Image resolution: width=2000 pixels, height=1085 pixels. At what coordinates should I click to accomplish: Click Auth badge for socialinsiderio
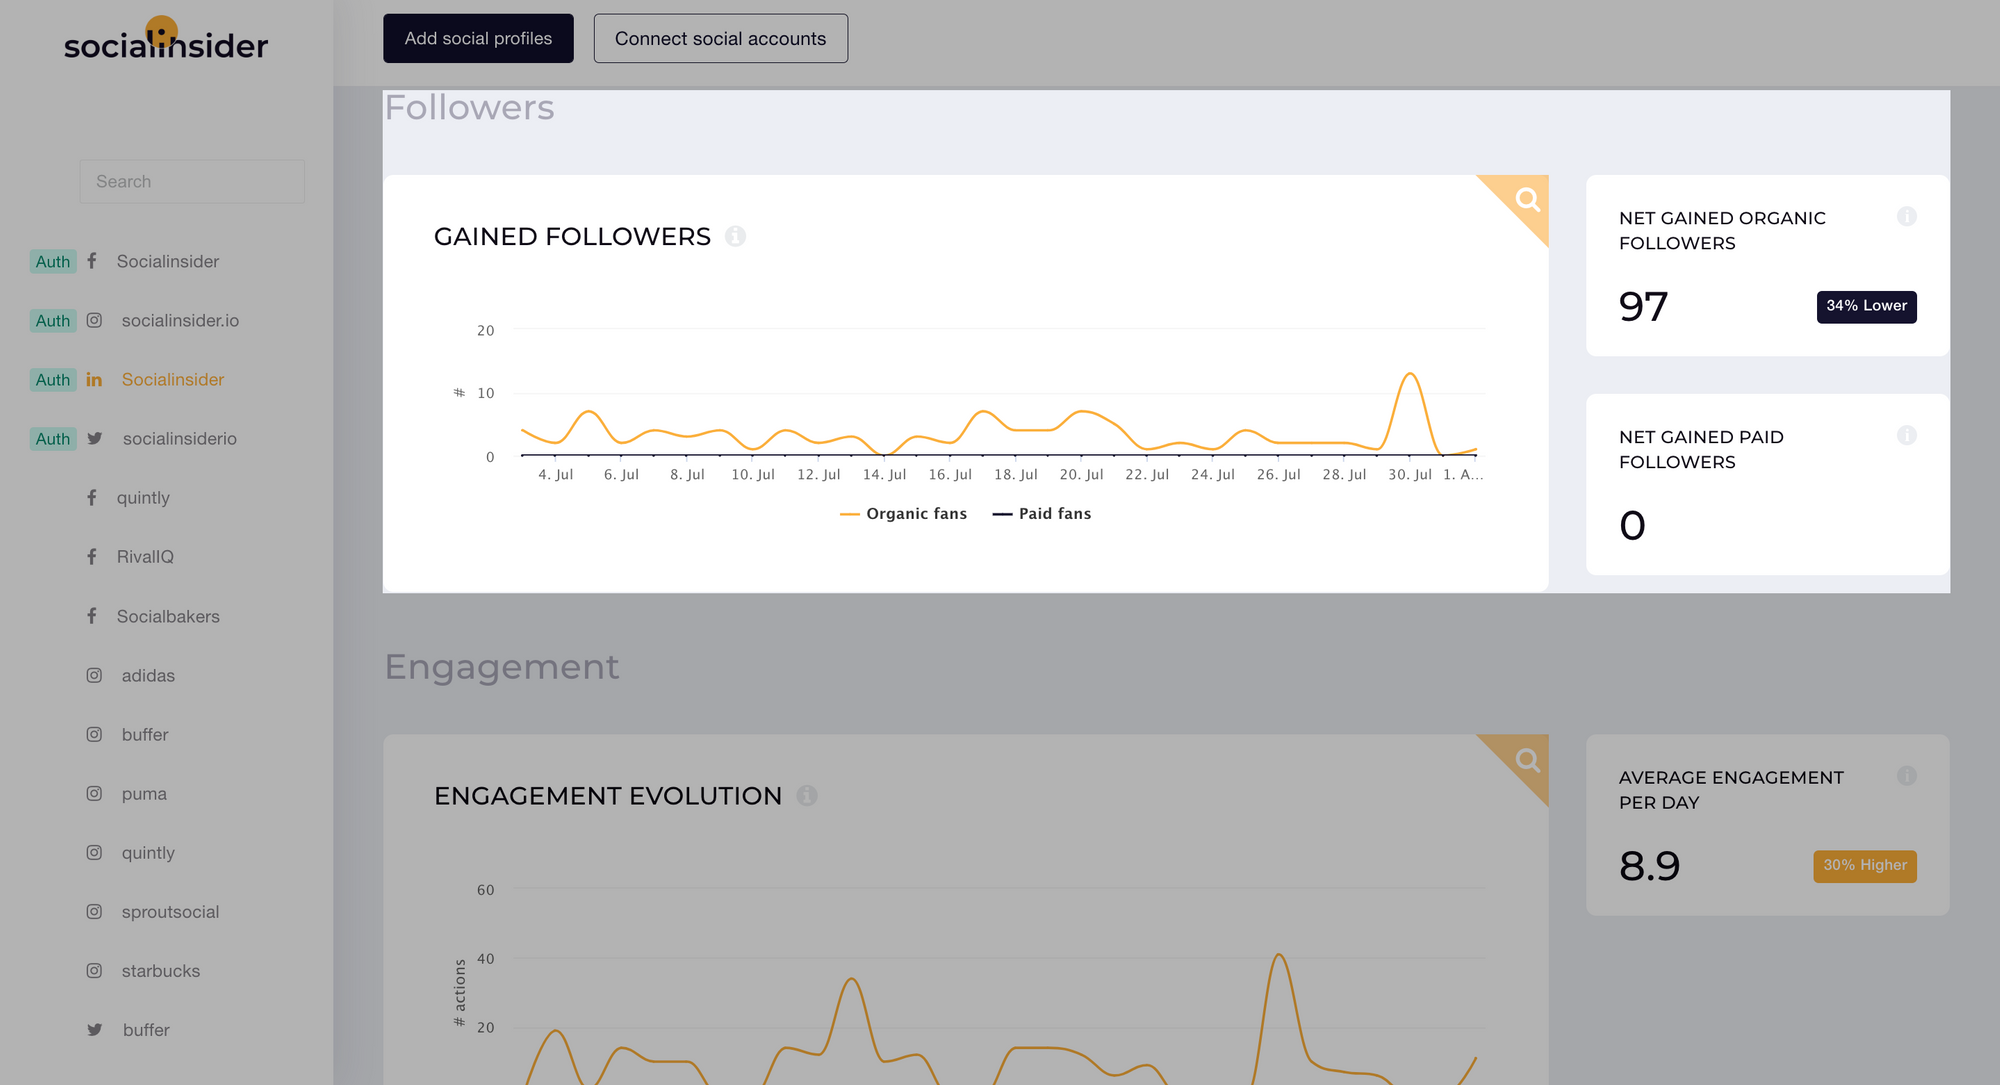(x=53, y=438)
